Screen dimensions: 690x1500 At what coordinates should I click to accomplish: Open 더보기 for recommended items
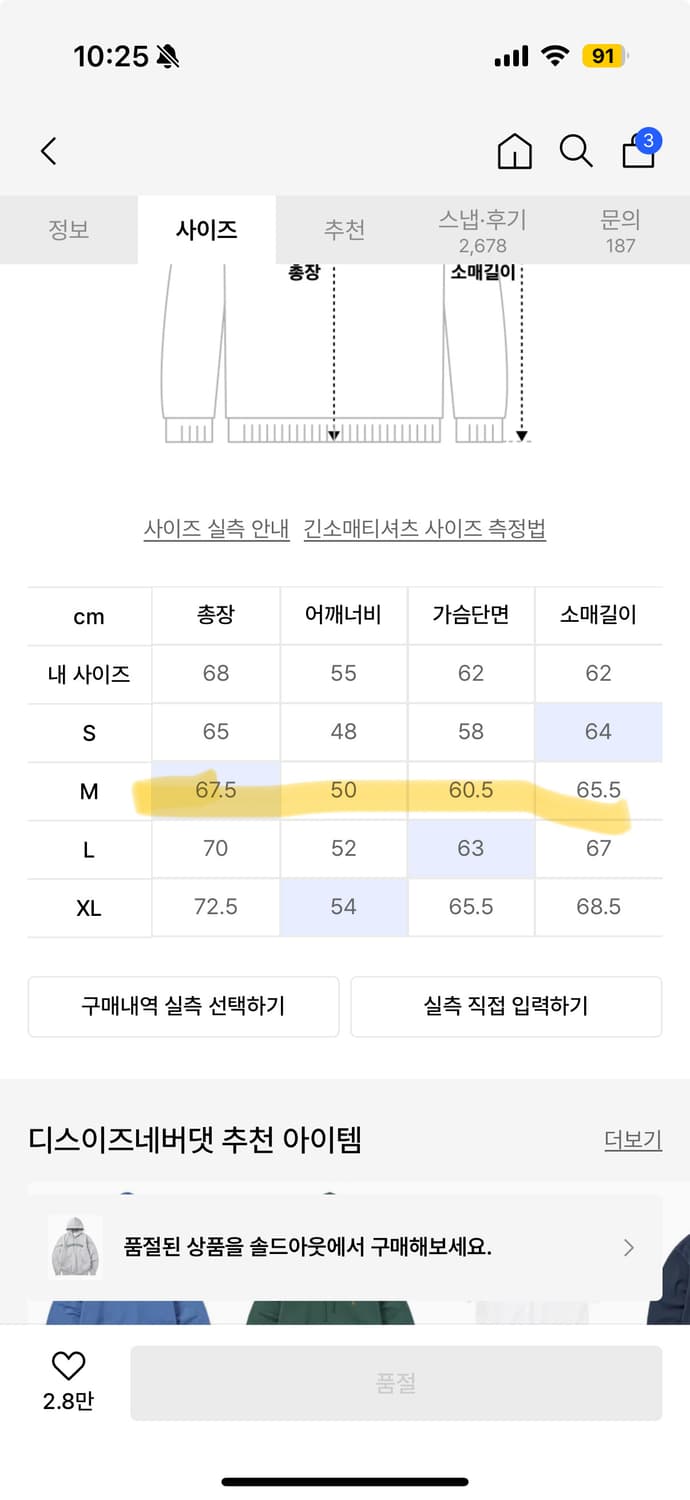632,1140
